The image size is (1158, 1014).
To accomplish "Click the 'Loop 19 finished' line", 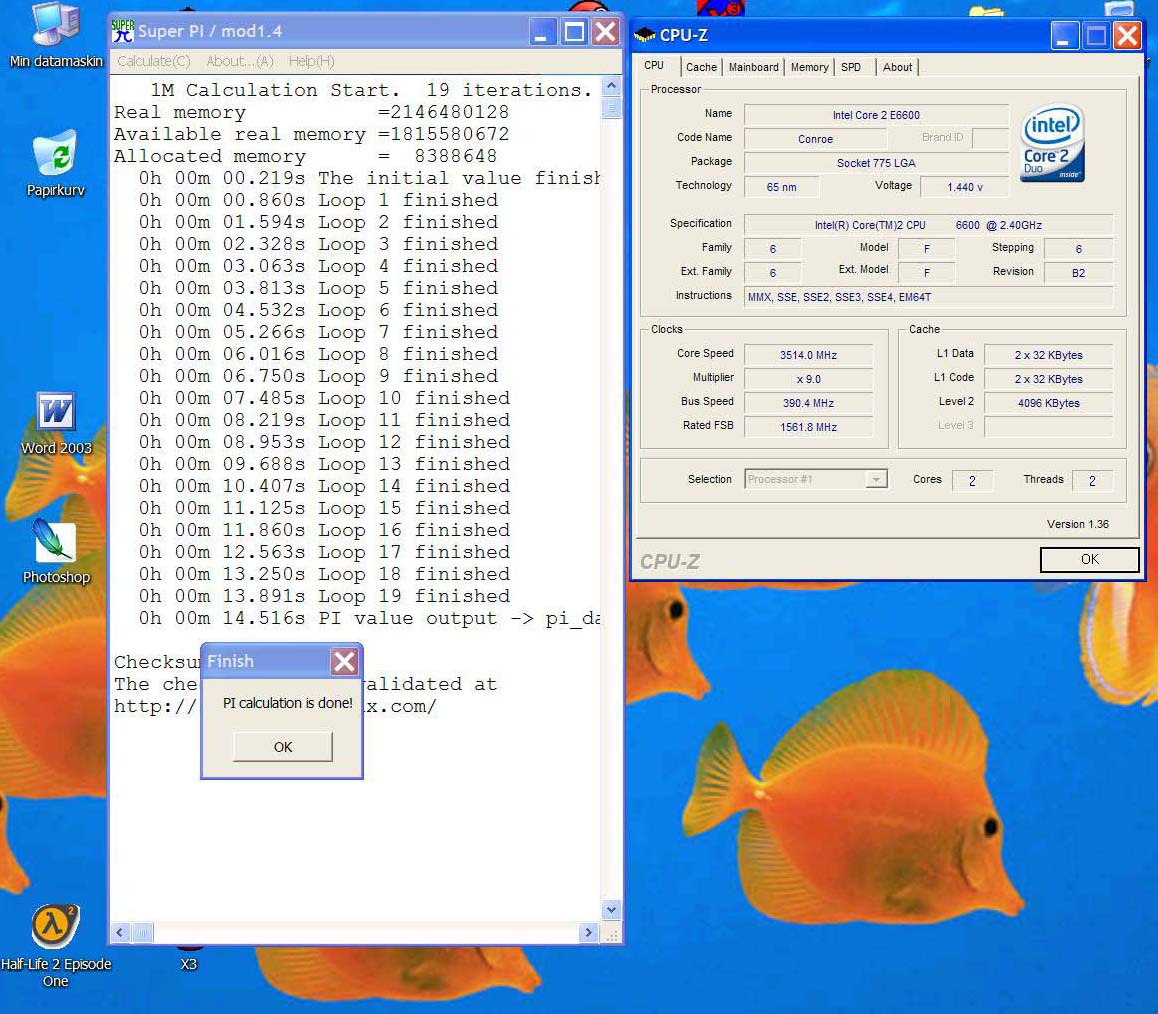I will pyautogui.click(x=324, y=596).
